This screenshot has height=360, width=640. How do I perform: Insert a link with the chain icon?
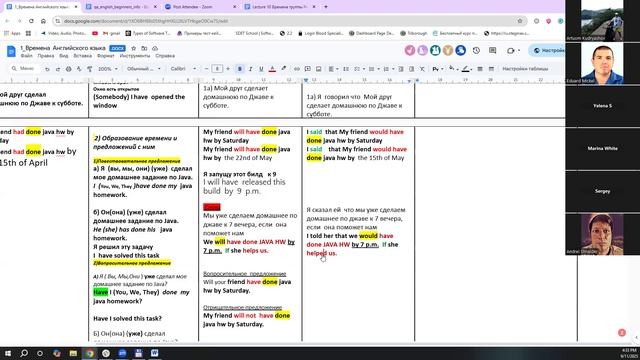tap(297, 69)
